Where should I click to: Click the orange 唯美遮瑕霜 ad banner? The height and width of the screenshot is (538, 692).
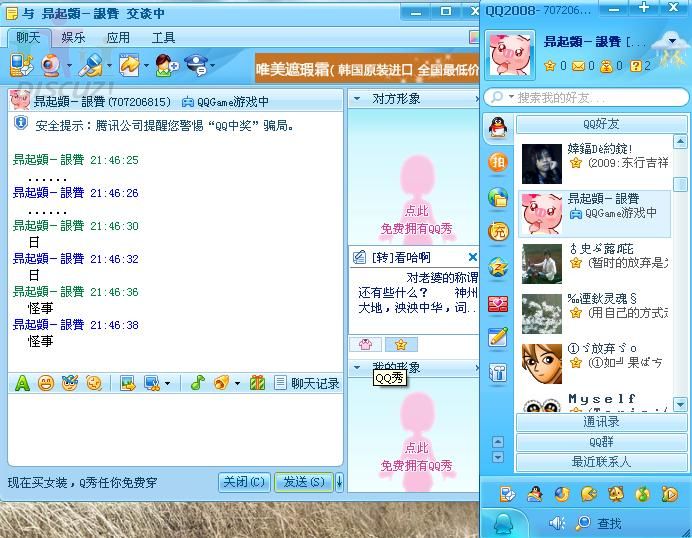tap(367, 68)
